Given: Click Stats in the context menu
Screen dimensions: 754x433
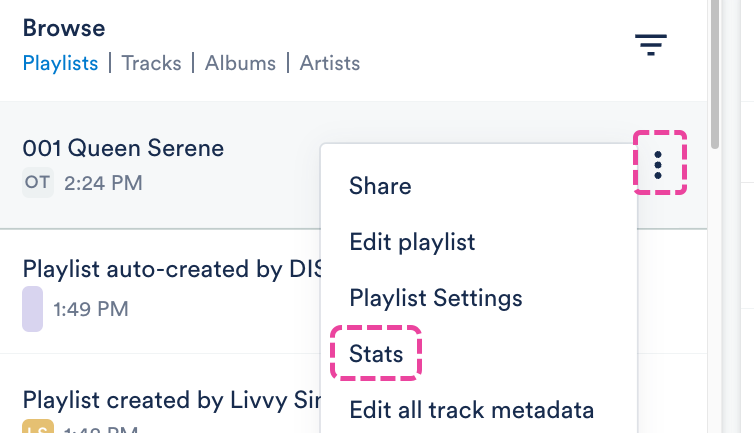Looking at the screenshot, I should click(376, 354).
